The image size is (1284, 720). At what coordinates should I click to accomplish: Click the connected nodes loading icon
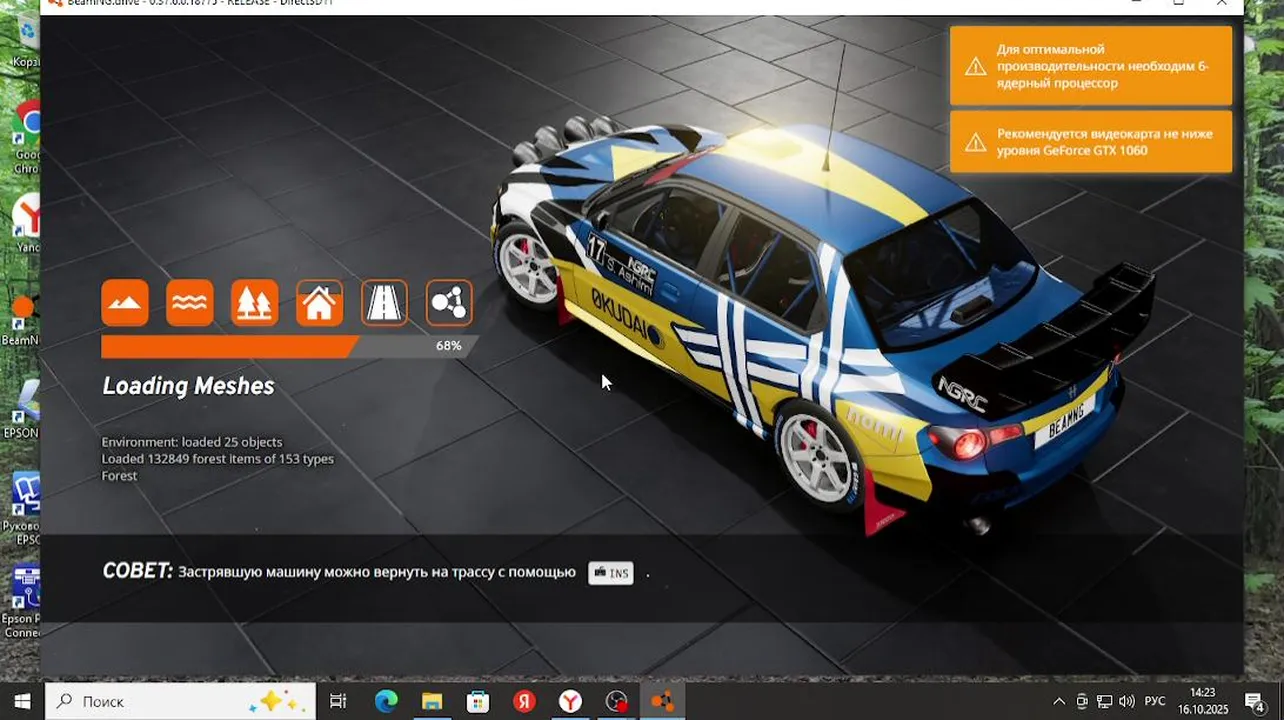[449, 303]
